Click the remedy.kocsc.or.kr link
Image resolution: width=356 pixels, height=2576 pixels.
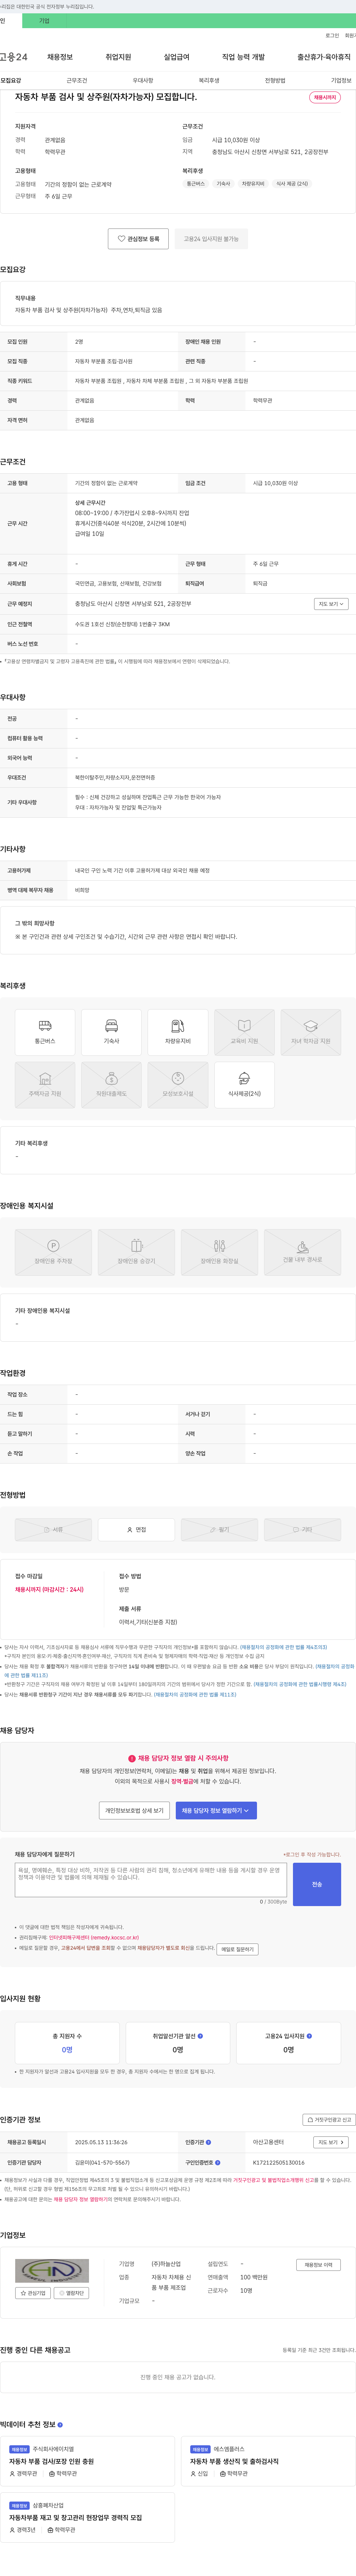coord(94,1938)
